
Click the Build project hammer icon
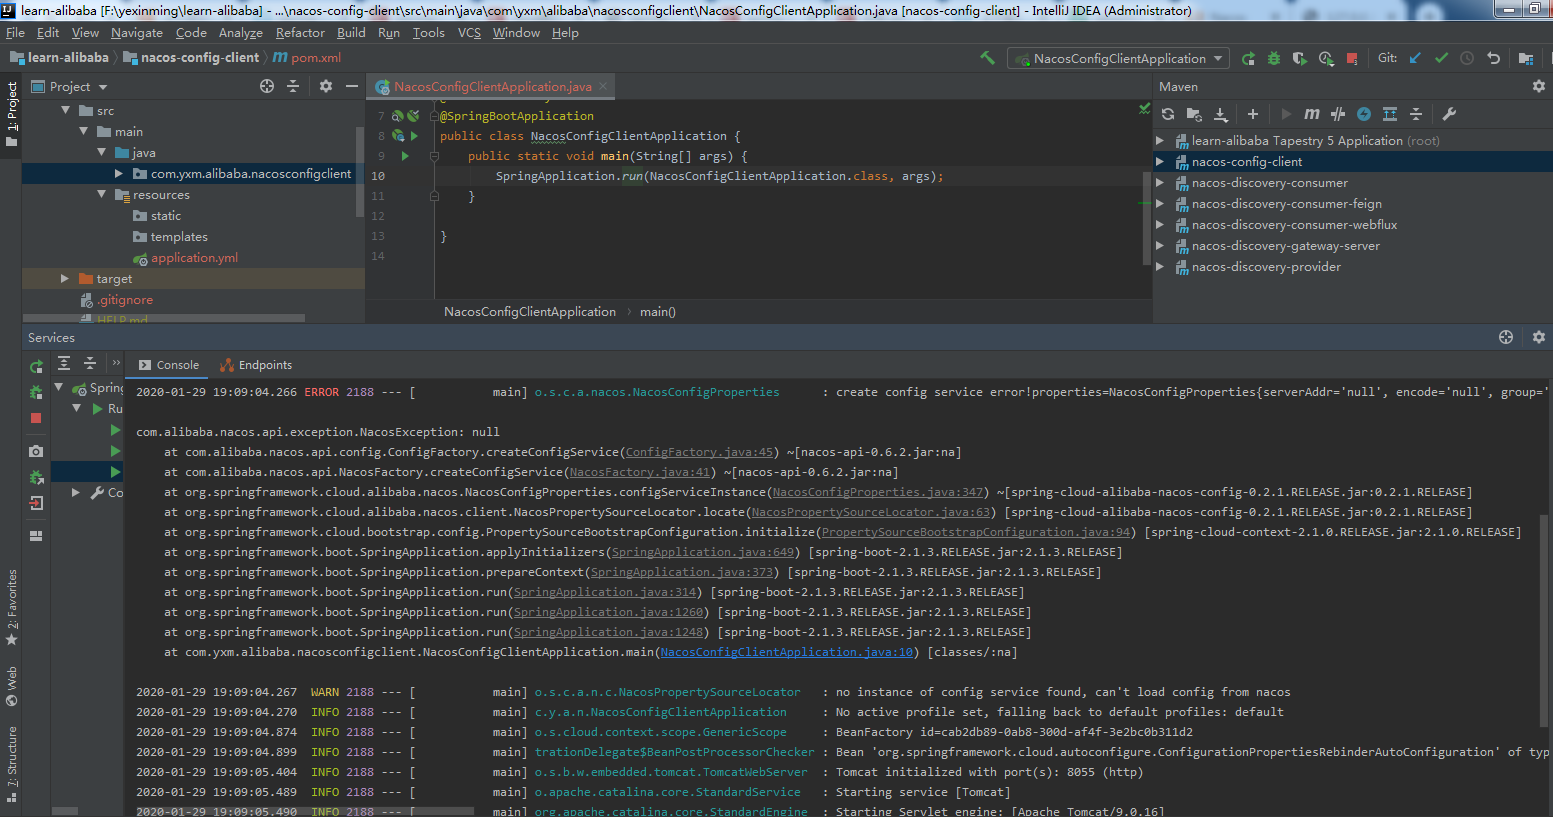(x=987, y=58)
